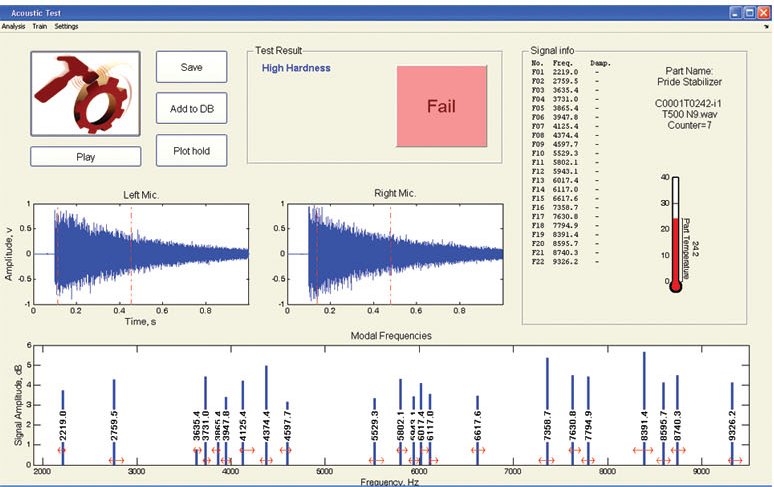The height and width of the screenshot is (487, 774).
Task: Select row F19 8391.4 in Signal info
Action: (566, 234)
